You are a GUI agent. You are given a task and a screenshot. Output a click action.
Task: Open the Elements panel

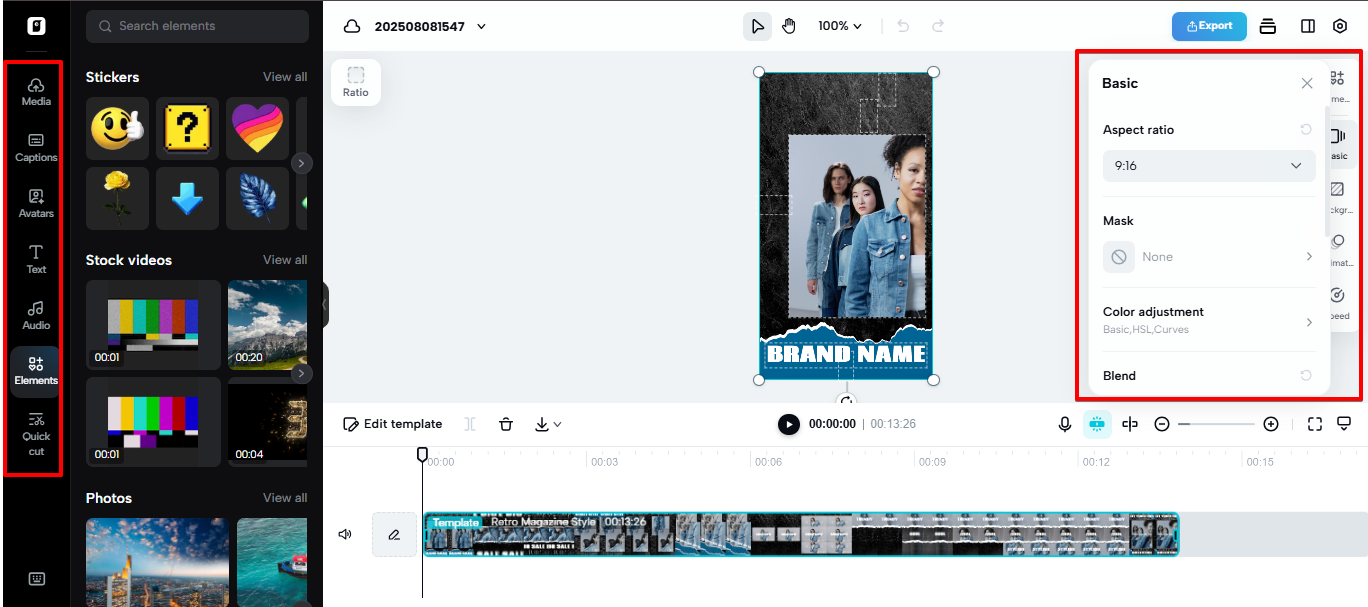coord(35,372)
